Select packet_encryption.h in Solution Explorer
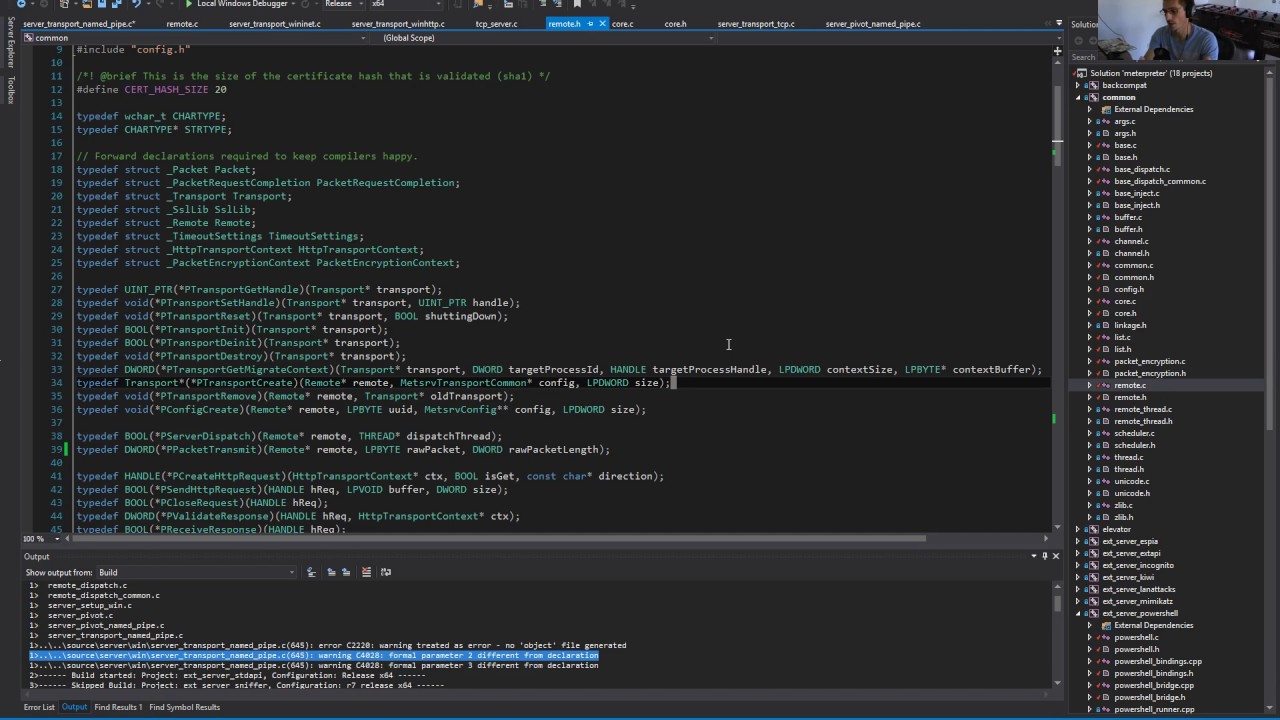The image size is (1280, 720). tap(1150, 373)
